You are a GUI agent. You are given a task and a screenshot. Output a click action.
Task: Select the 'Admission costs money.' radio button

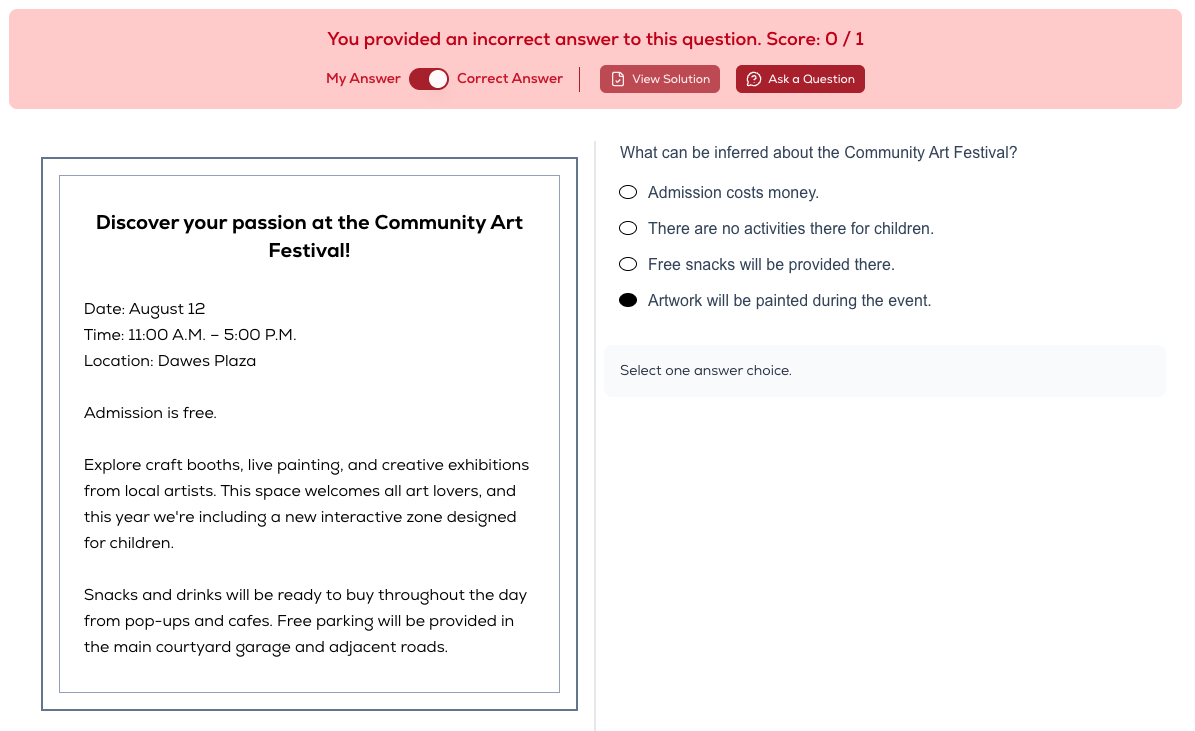628,192
